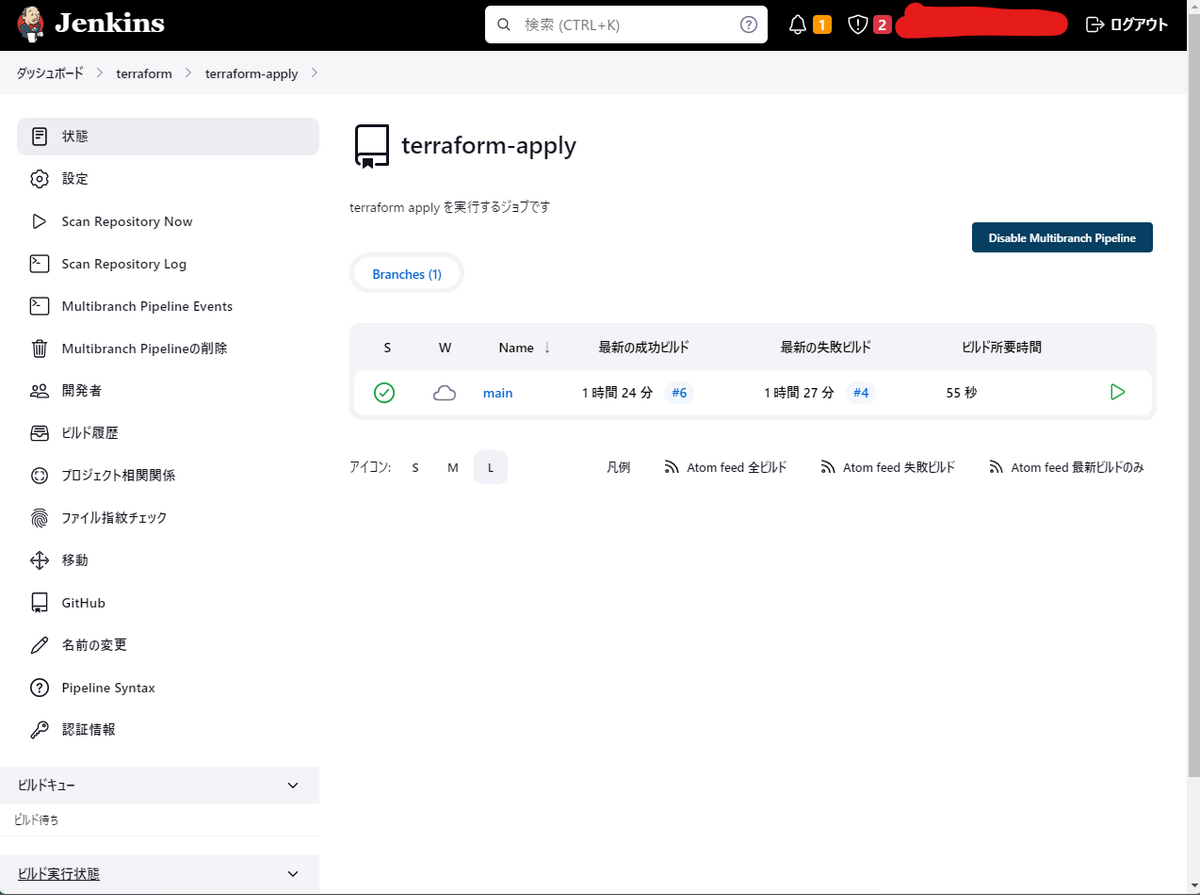The height and width of the screenshot is (895, 1200).
Task: Click the move arrows icon next to 移動
Action: (x=39, y=561)
